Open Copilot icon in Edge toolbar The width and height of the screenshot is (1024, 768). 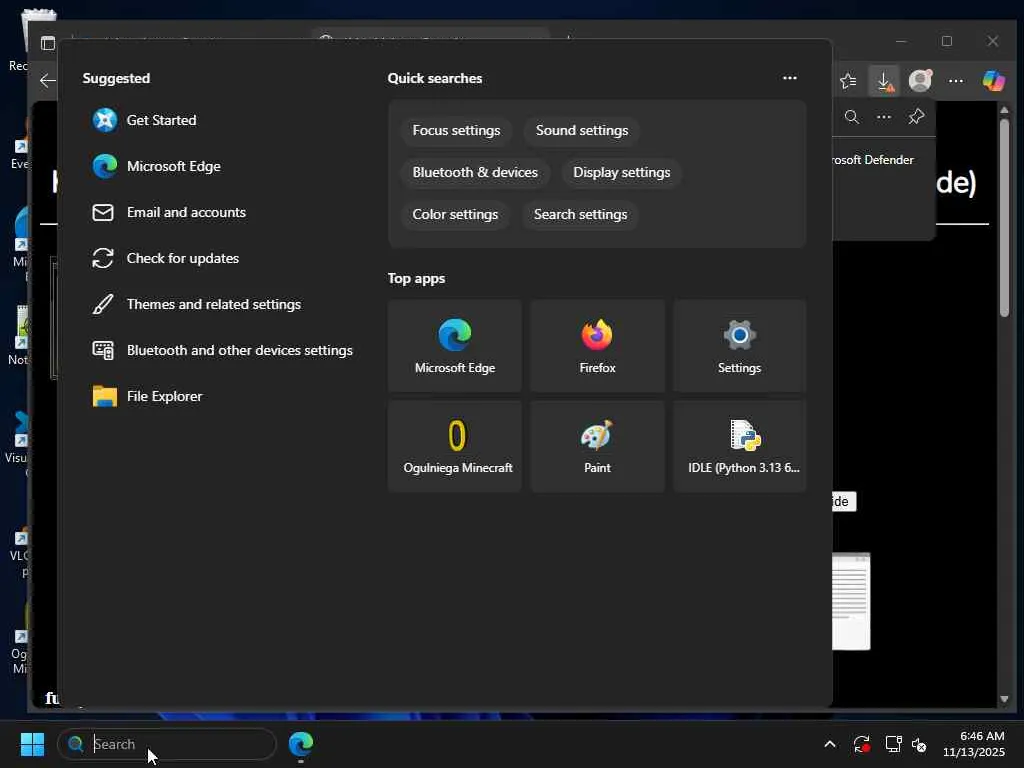[x=993, y=81]
